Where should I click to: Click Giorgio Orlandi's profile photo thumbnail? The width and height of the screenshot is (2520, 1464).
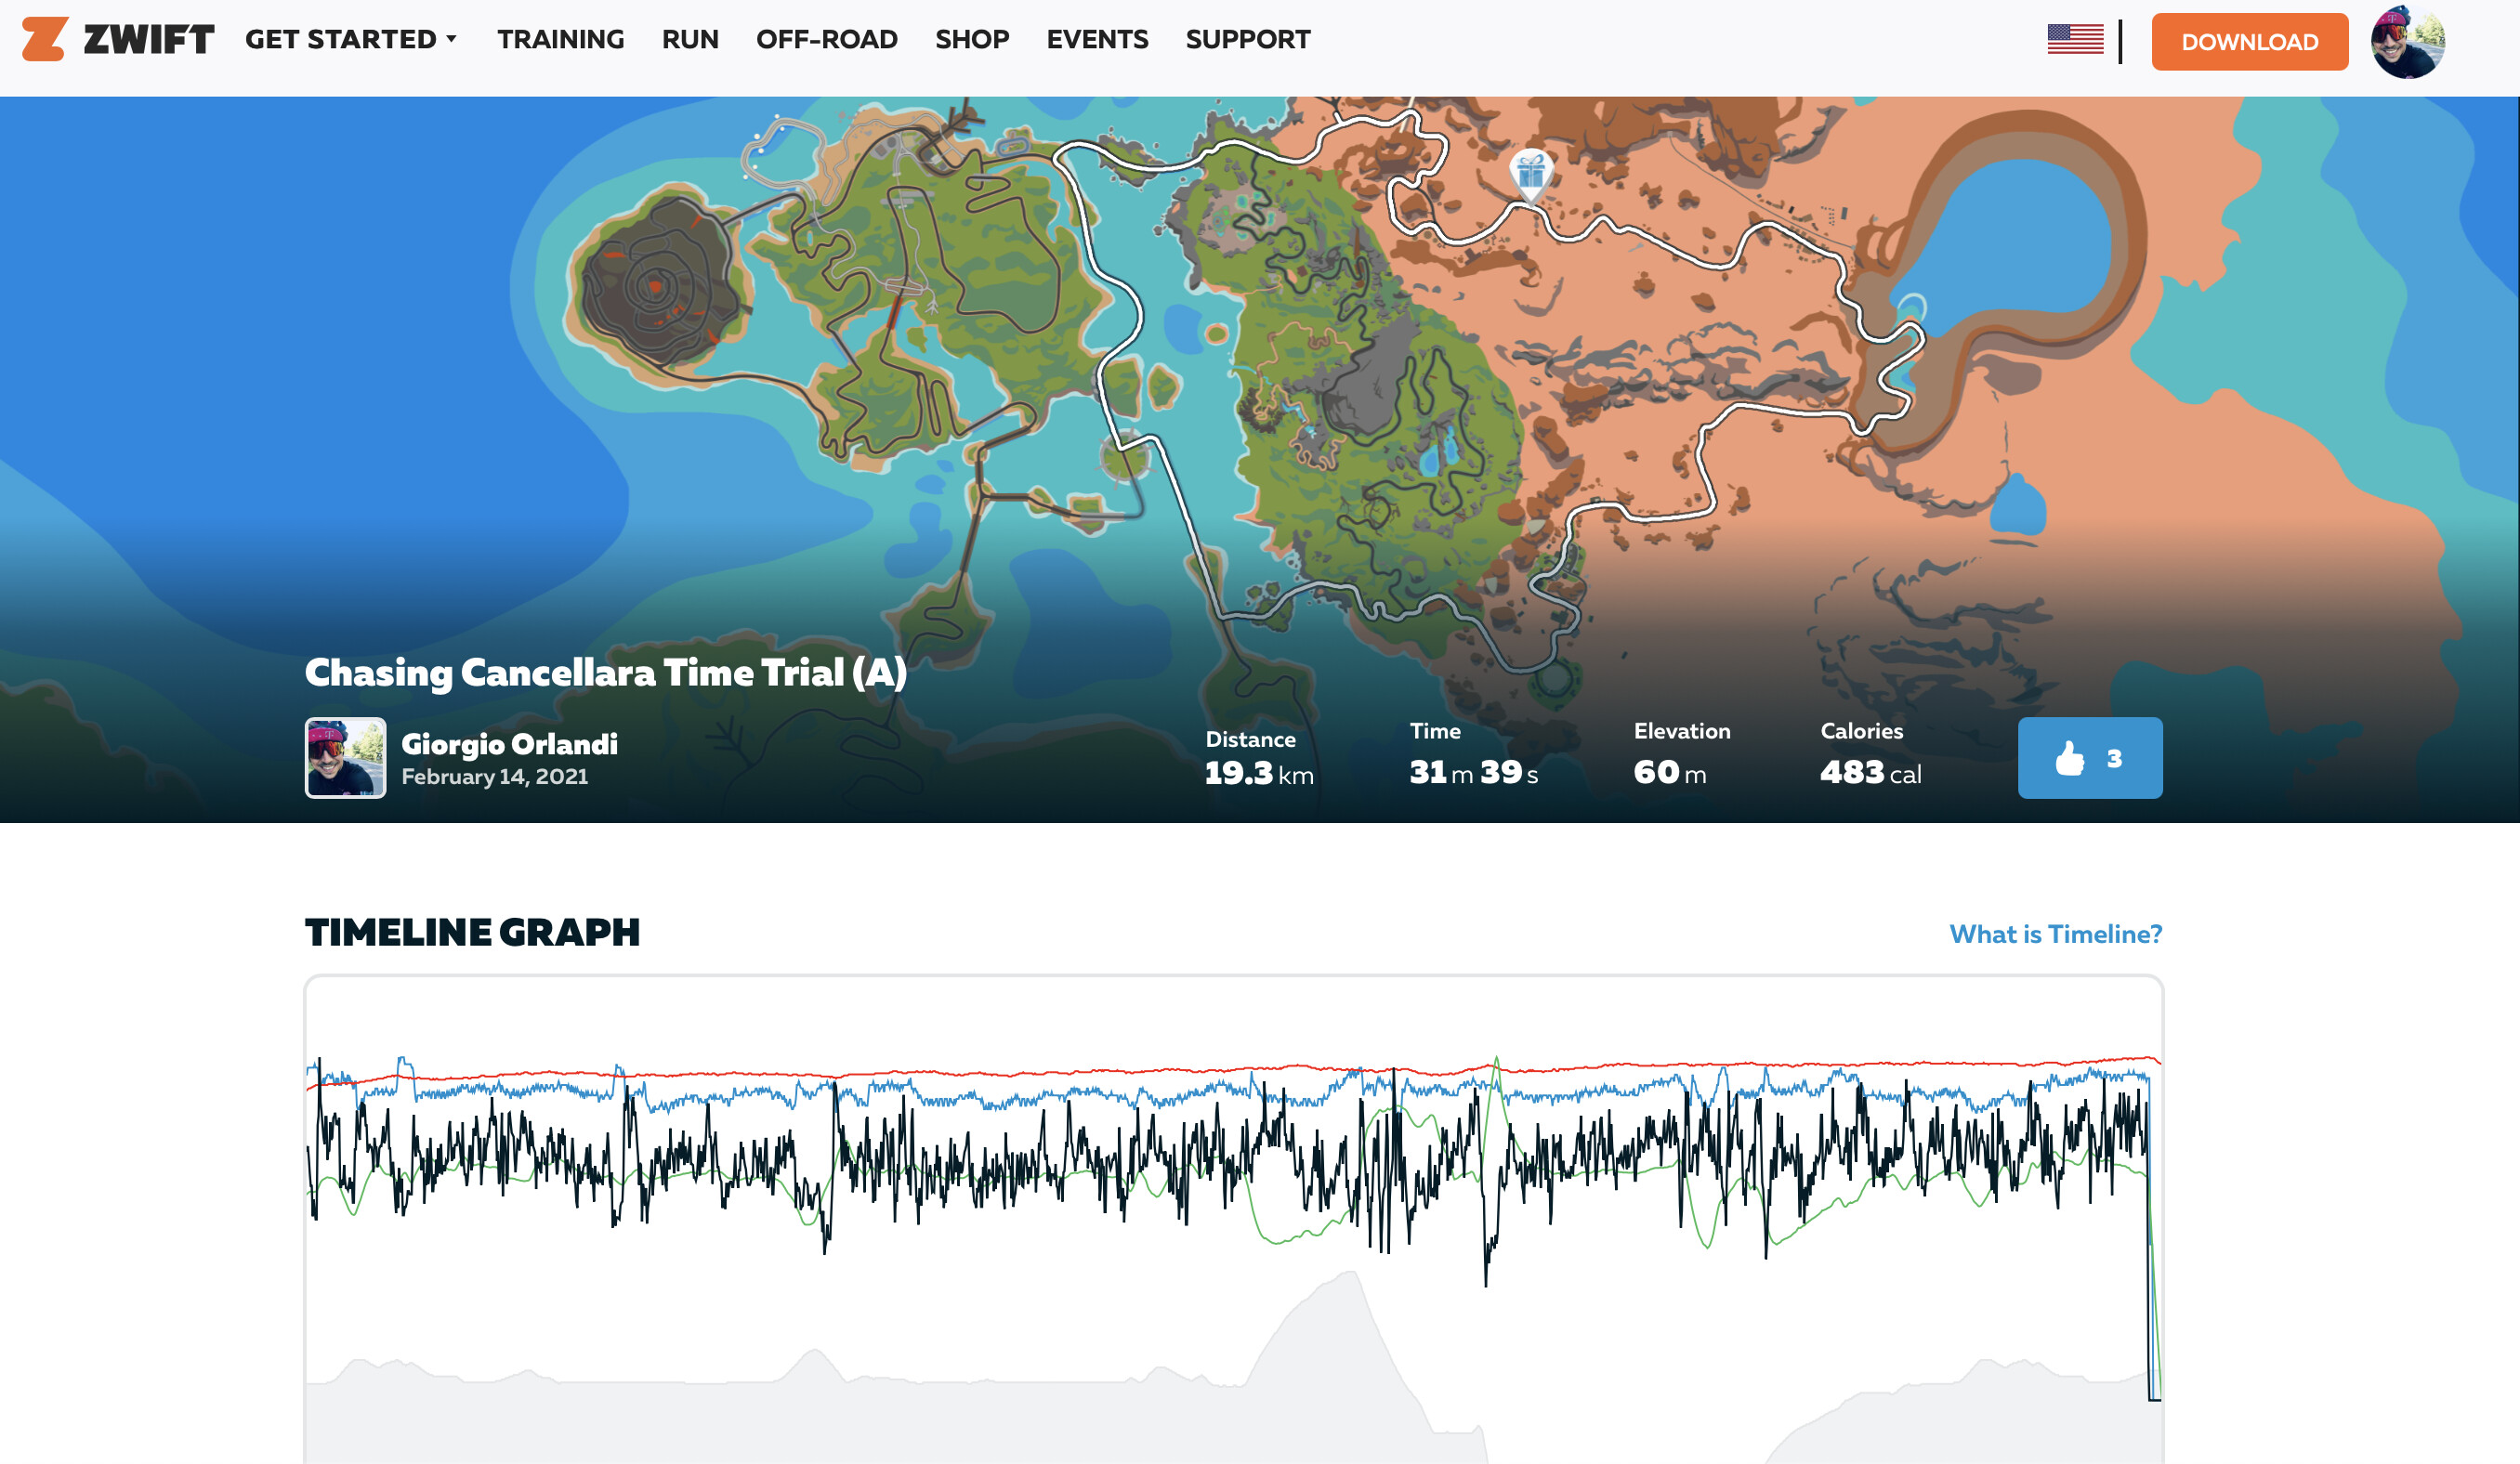pos(345,758)
